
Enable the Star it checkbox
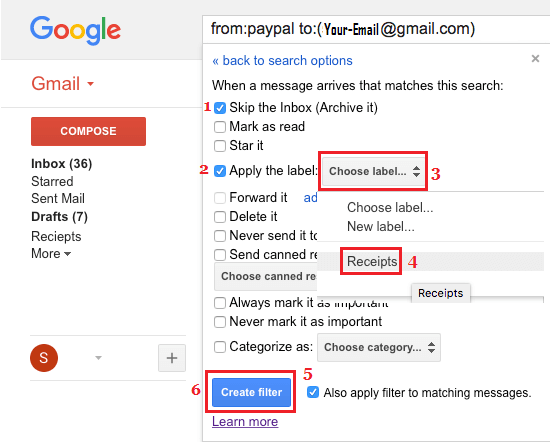[x=220, y=146]
